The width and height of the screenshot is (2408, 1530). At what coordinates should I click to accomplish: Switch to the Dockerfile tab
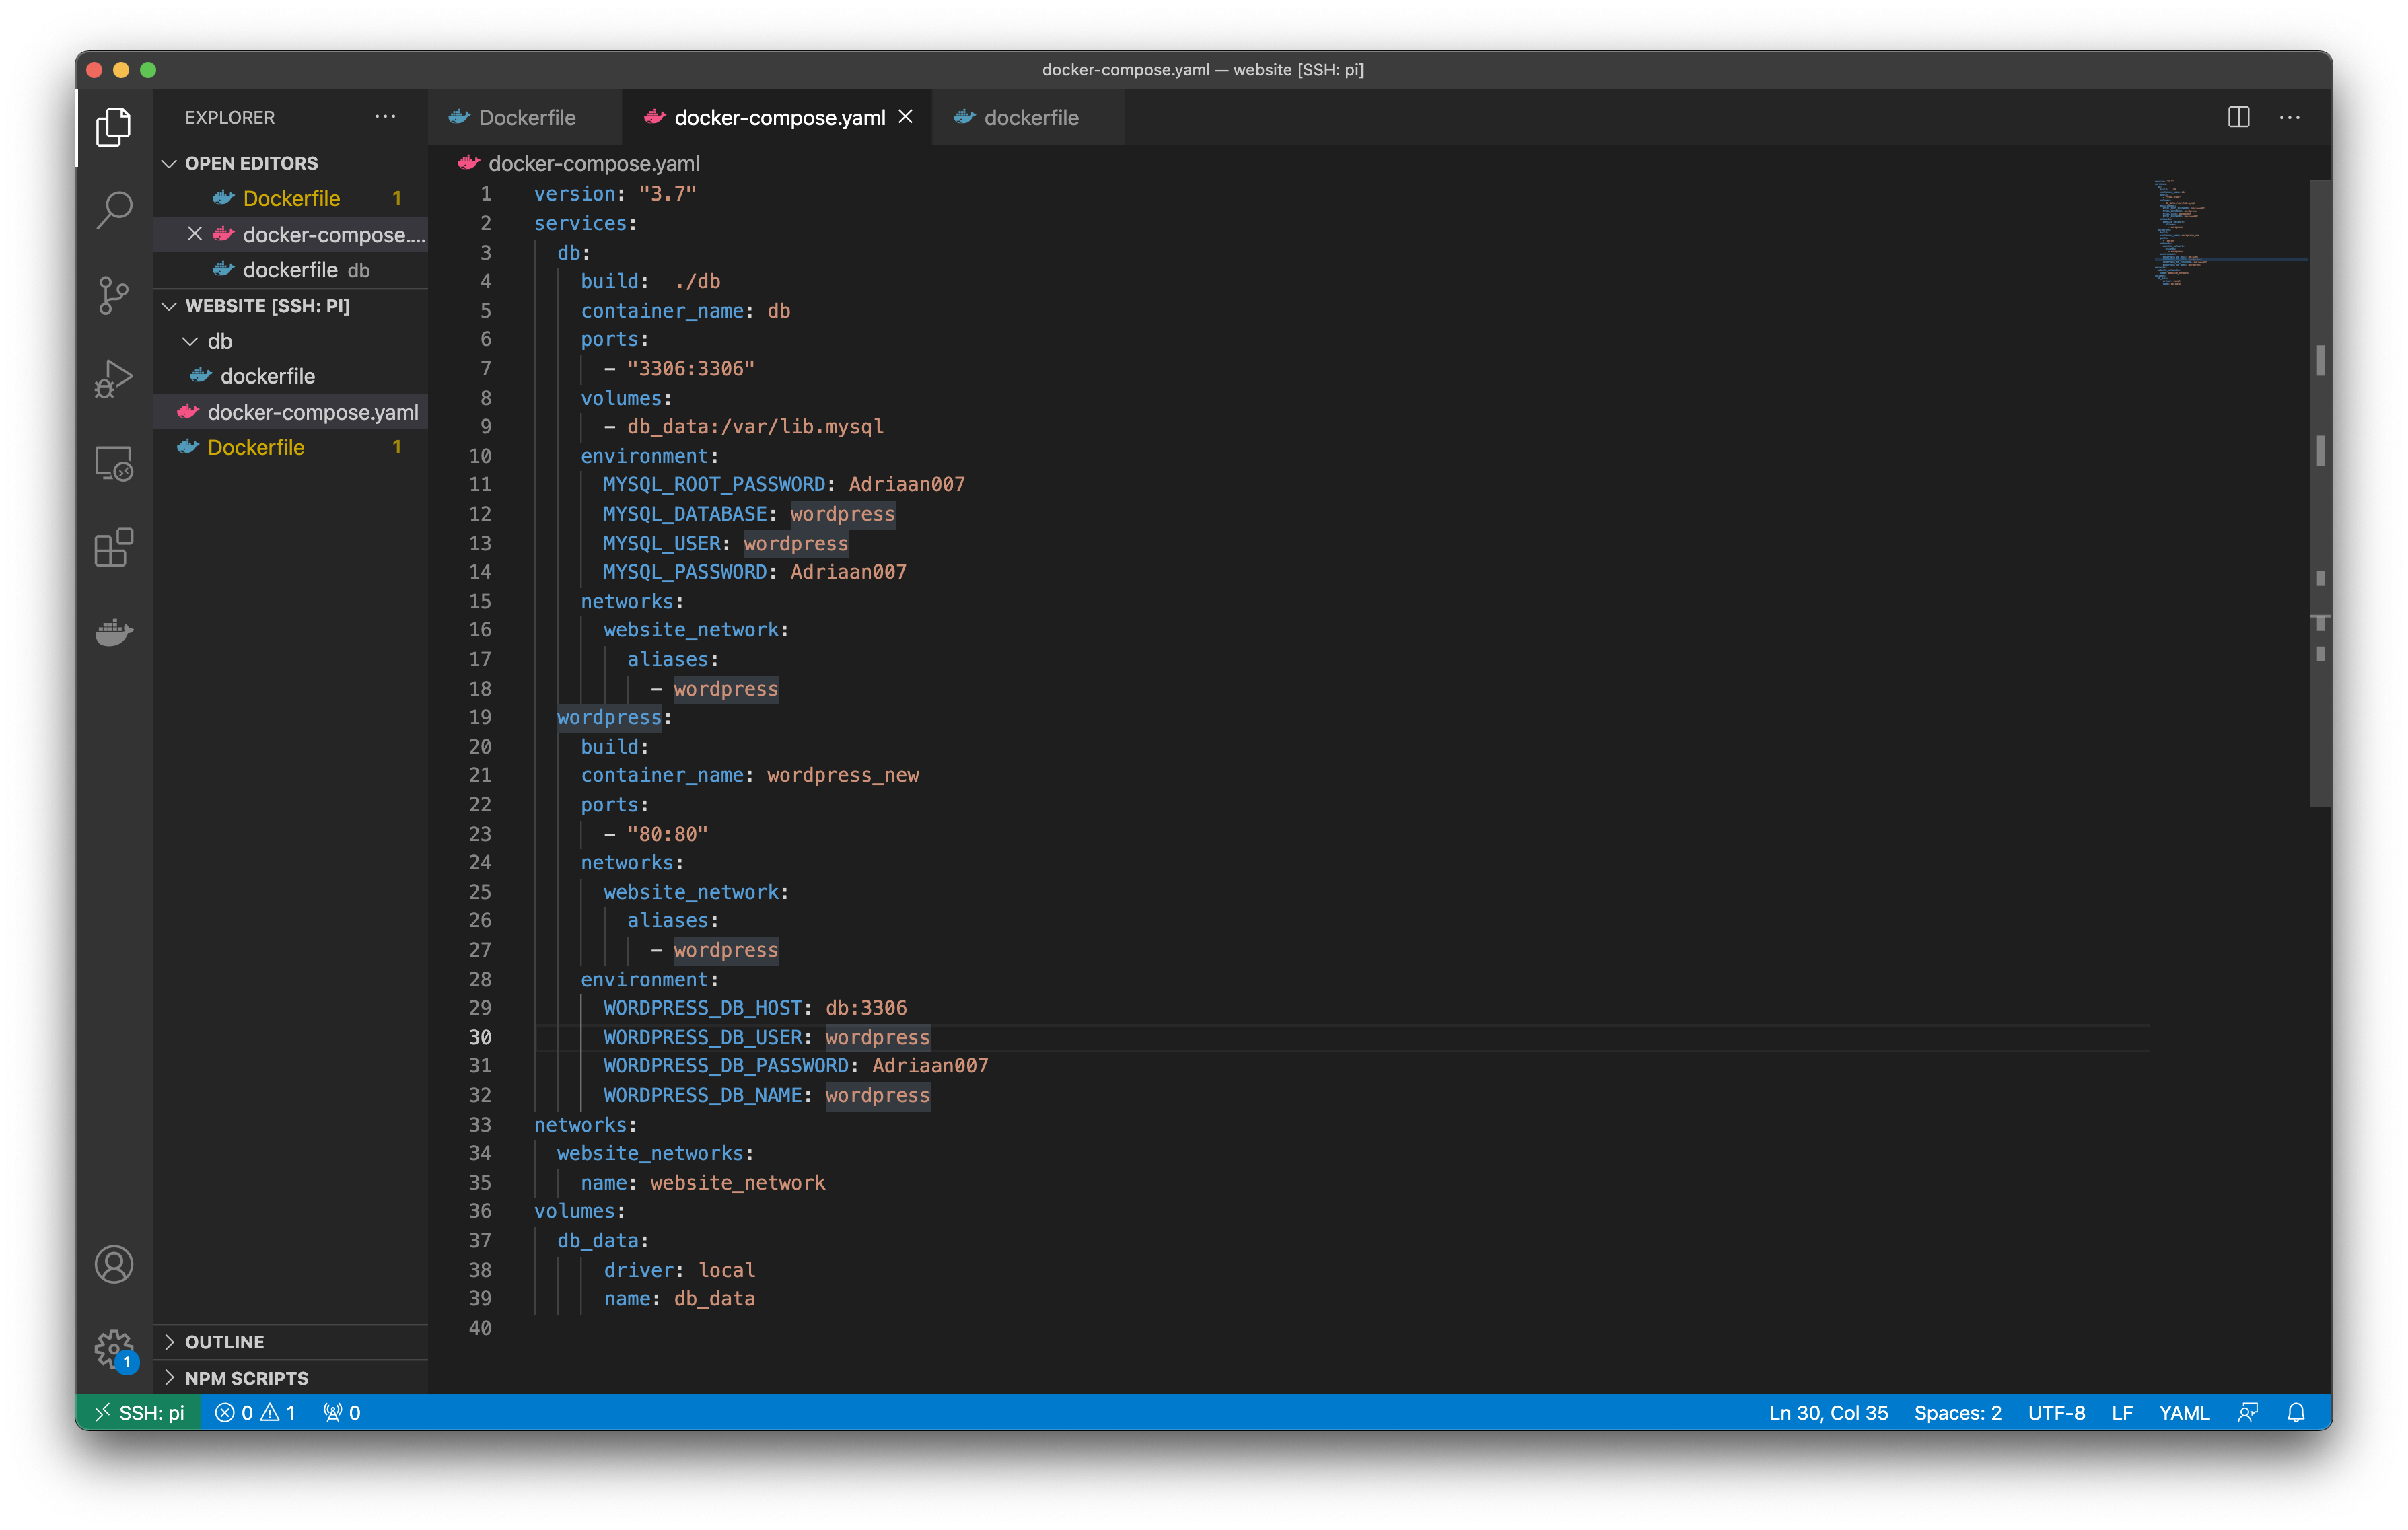click(525, 117)
